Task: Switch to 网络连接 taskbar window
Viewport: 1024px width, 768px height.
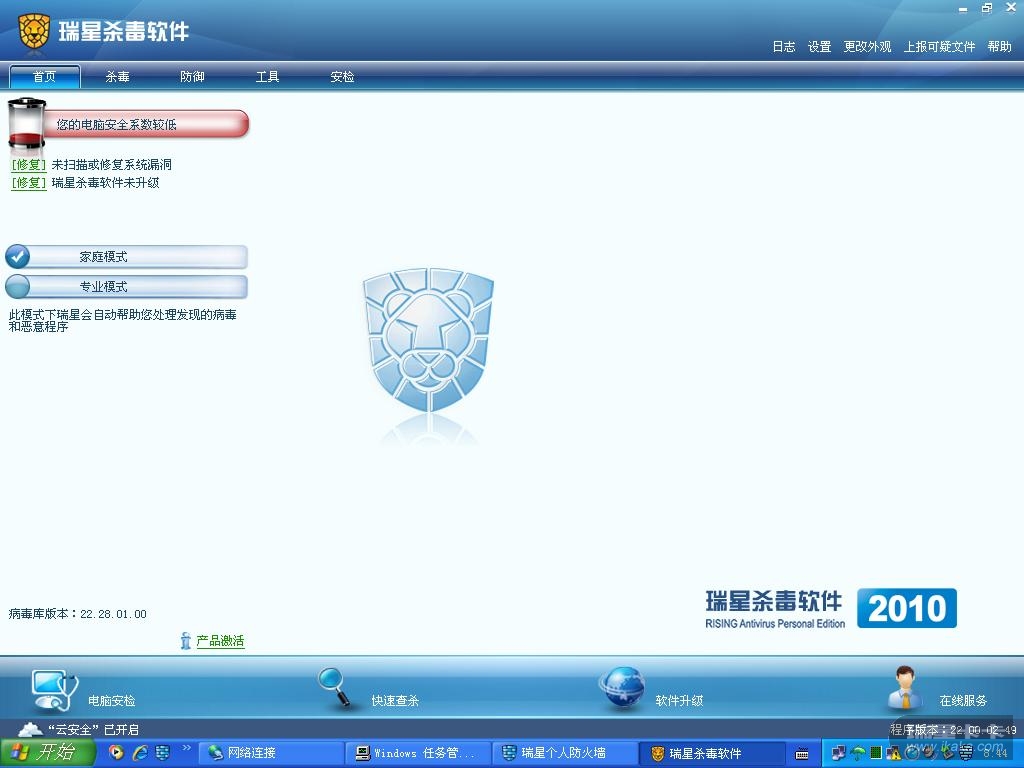Action: [271, 753]
